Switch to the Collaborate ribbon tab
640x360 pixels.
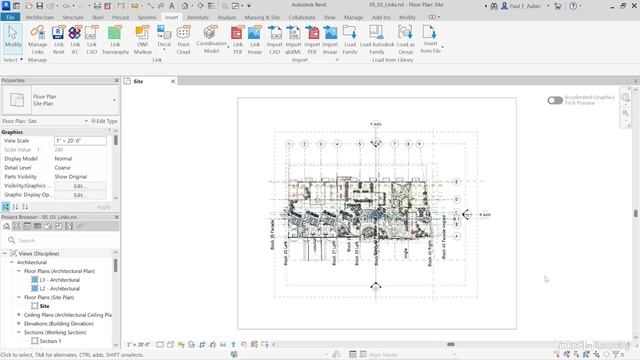click(302, 17)
